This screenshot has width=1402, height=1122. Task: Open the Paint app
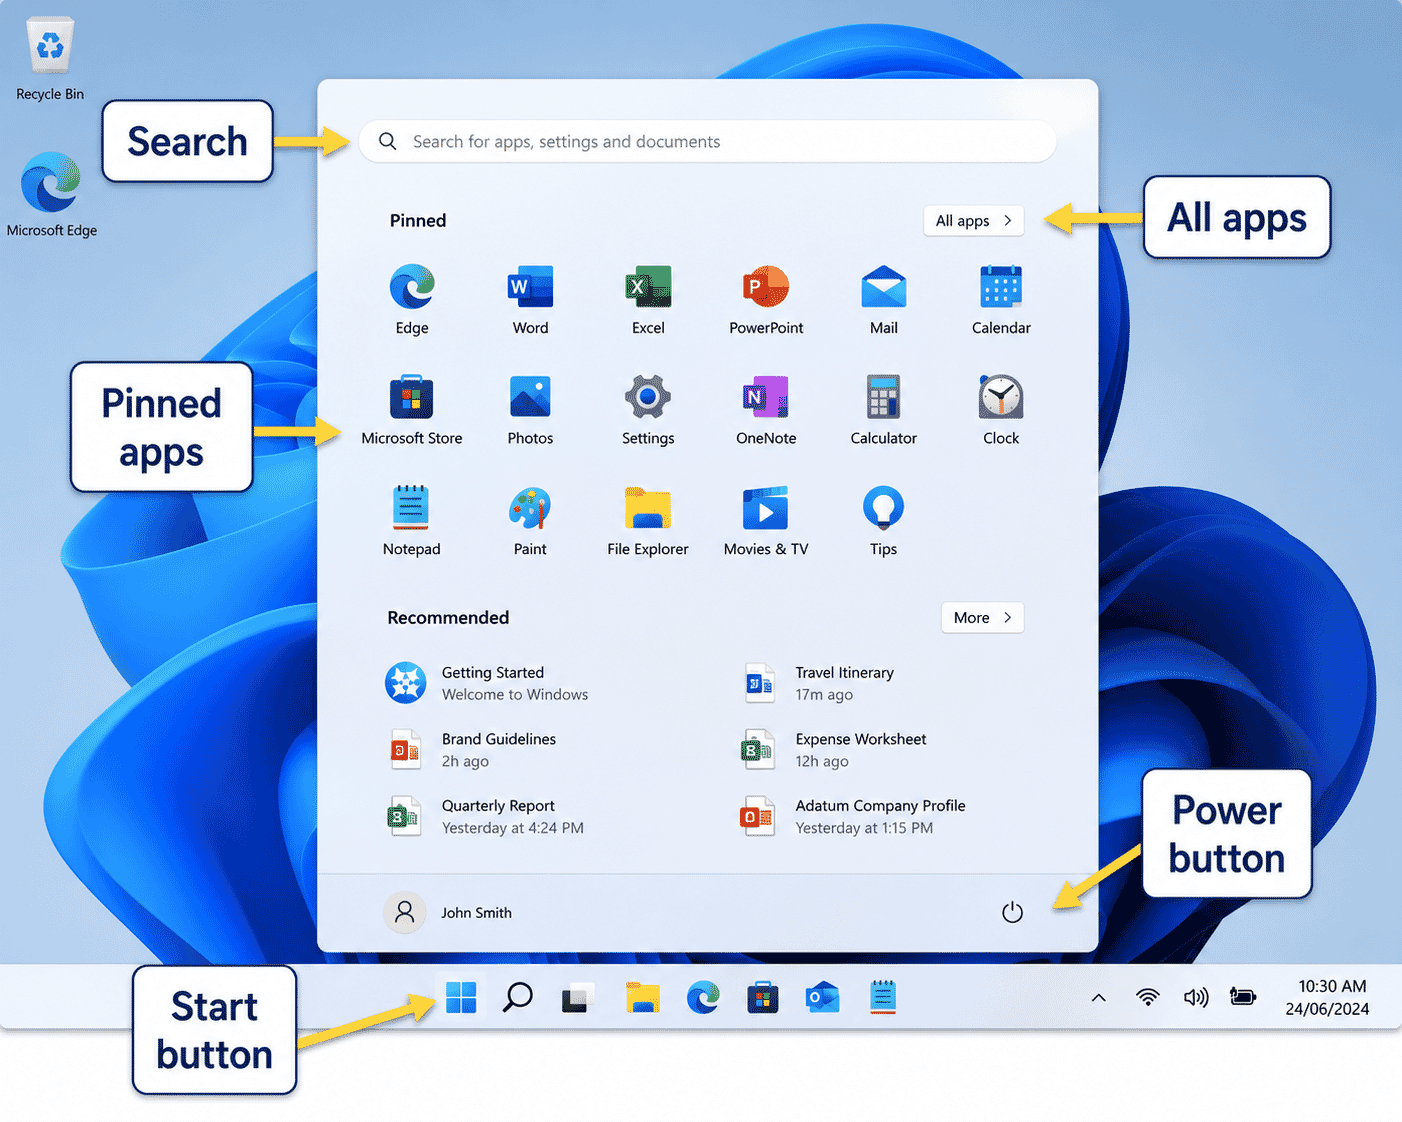530,520
